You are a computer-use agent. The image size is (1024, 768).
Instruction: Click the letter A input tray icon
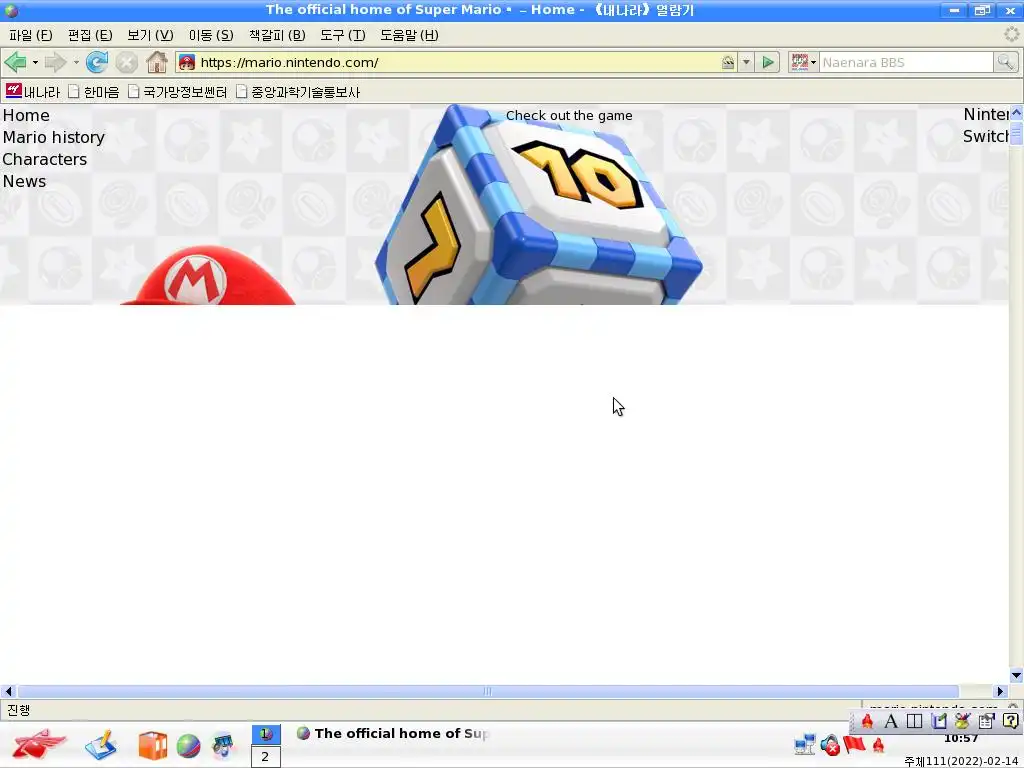[x=891, y=721]
